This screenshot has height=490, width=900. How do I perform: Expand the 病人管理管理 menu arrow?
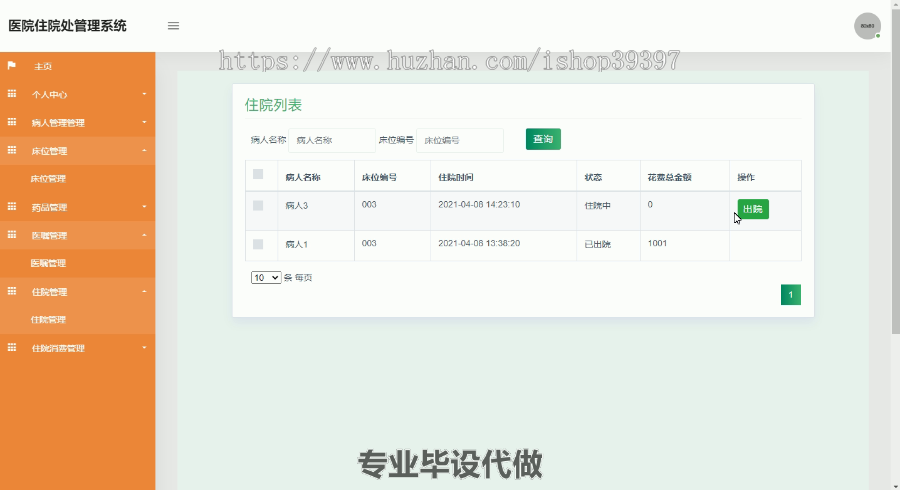144,122
